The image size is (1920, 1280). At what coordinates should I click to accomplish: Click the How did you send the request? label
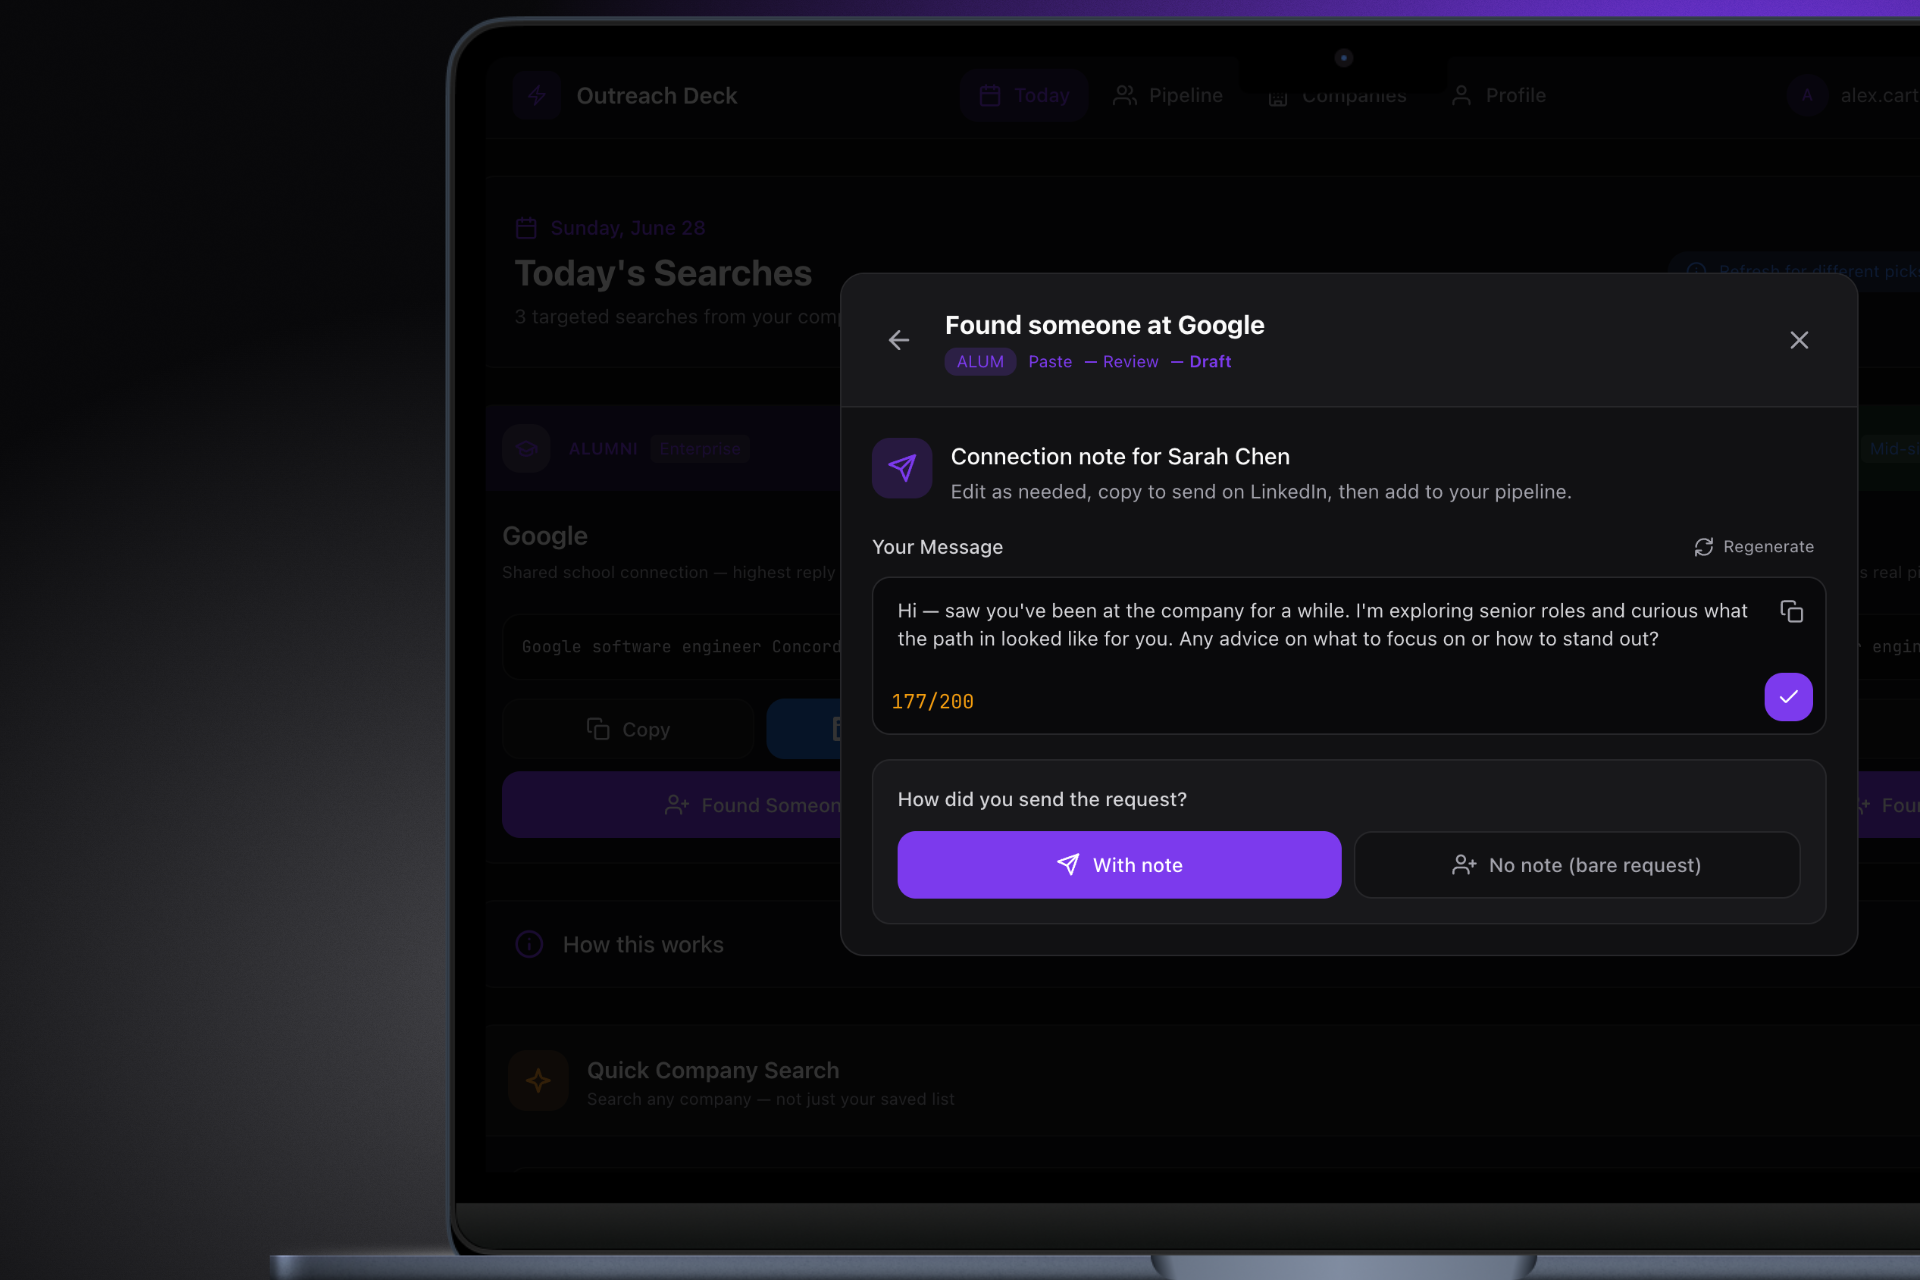click(x=1042, y=800)
